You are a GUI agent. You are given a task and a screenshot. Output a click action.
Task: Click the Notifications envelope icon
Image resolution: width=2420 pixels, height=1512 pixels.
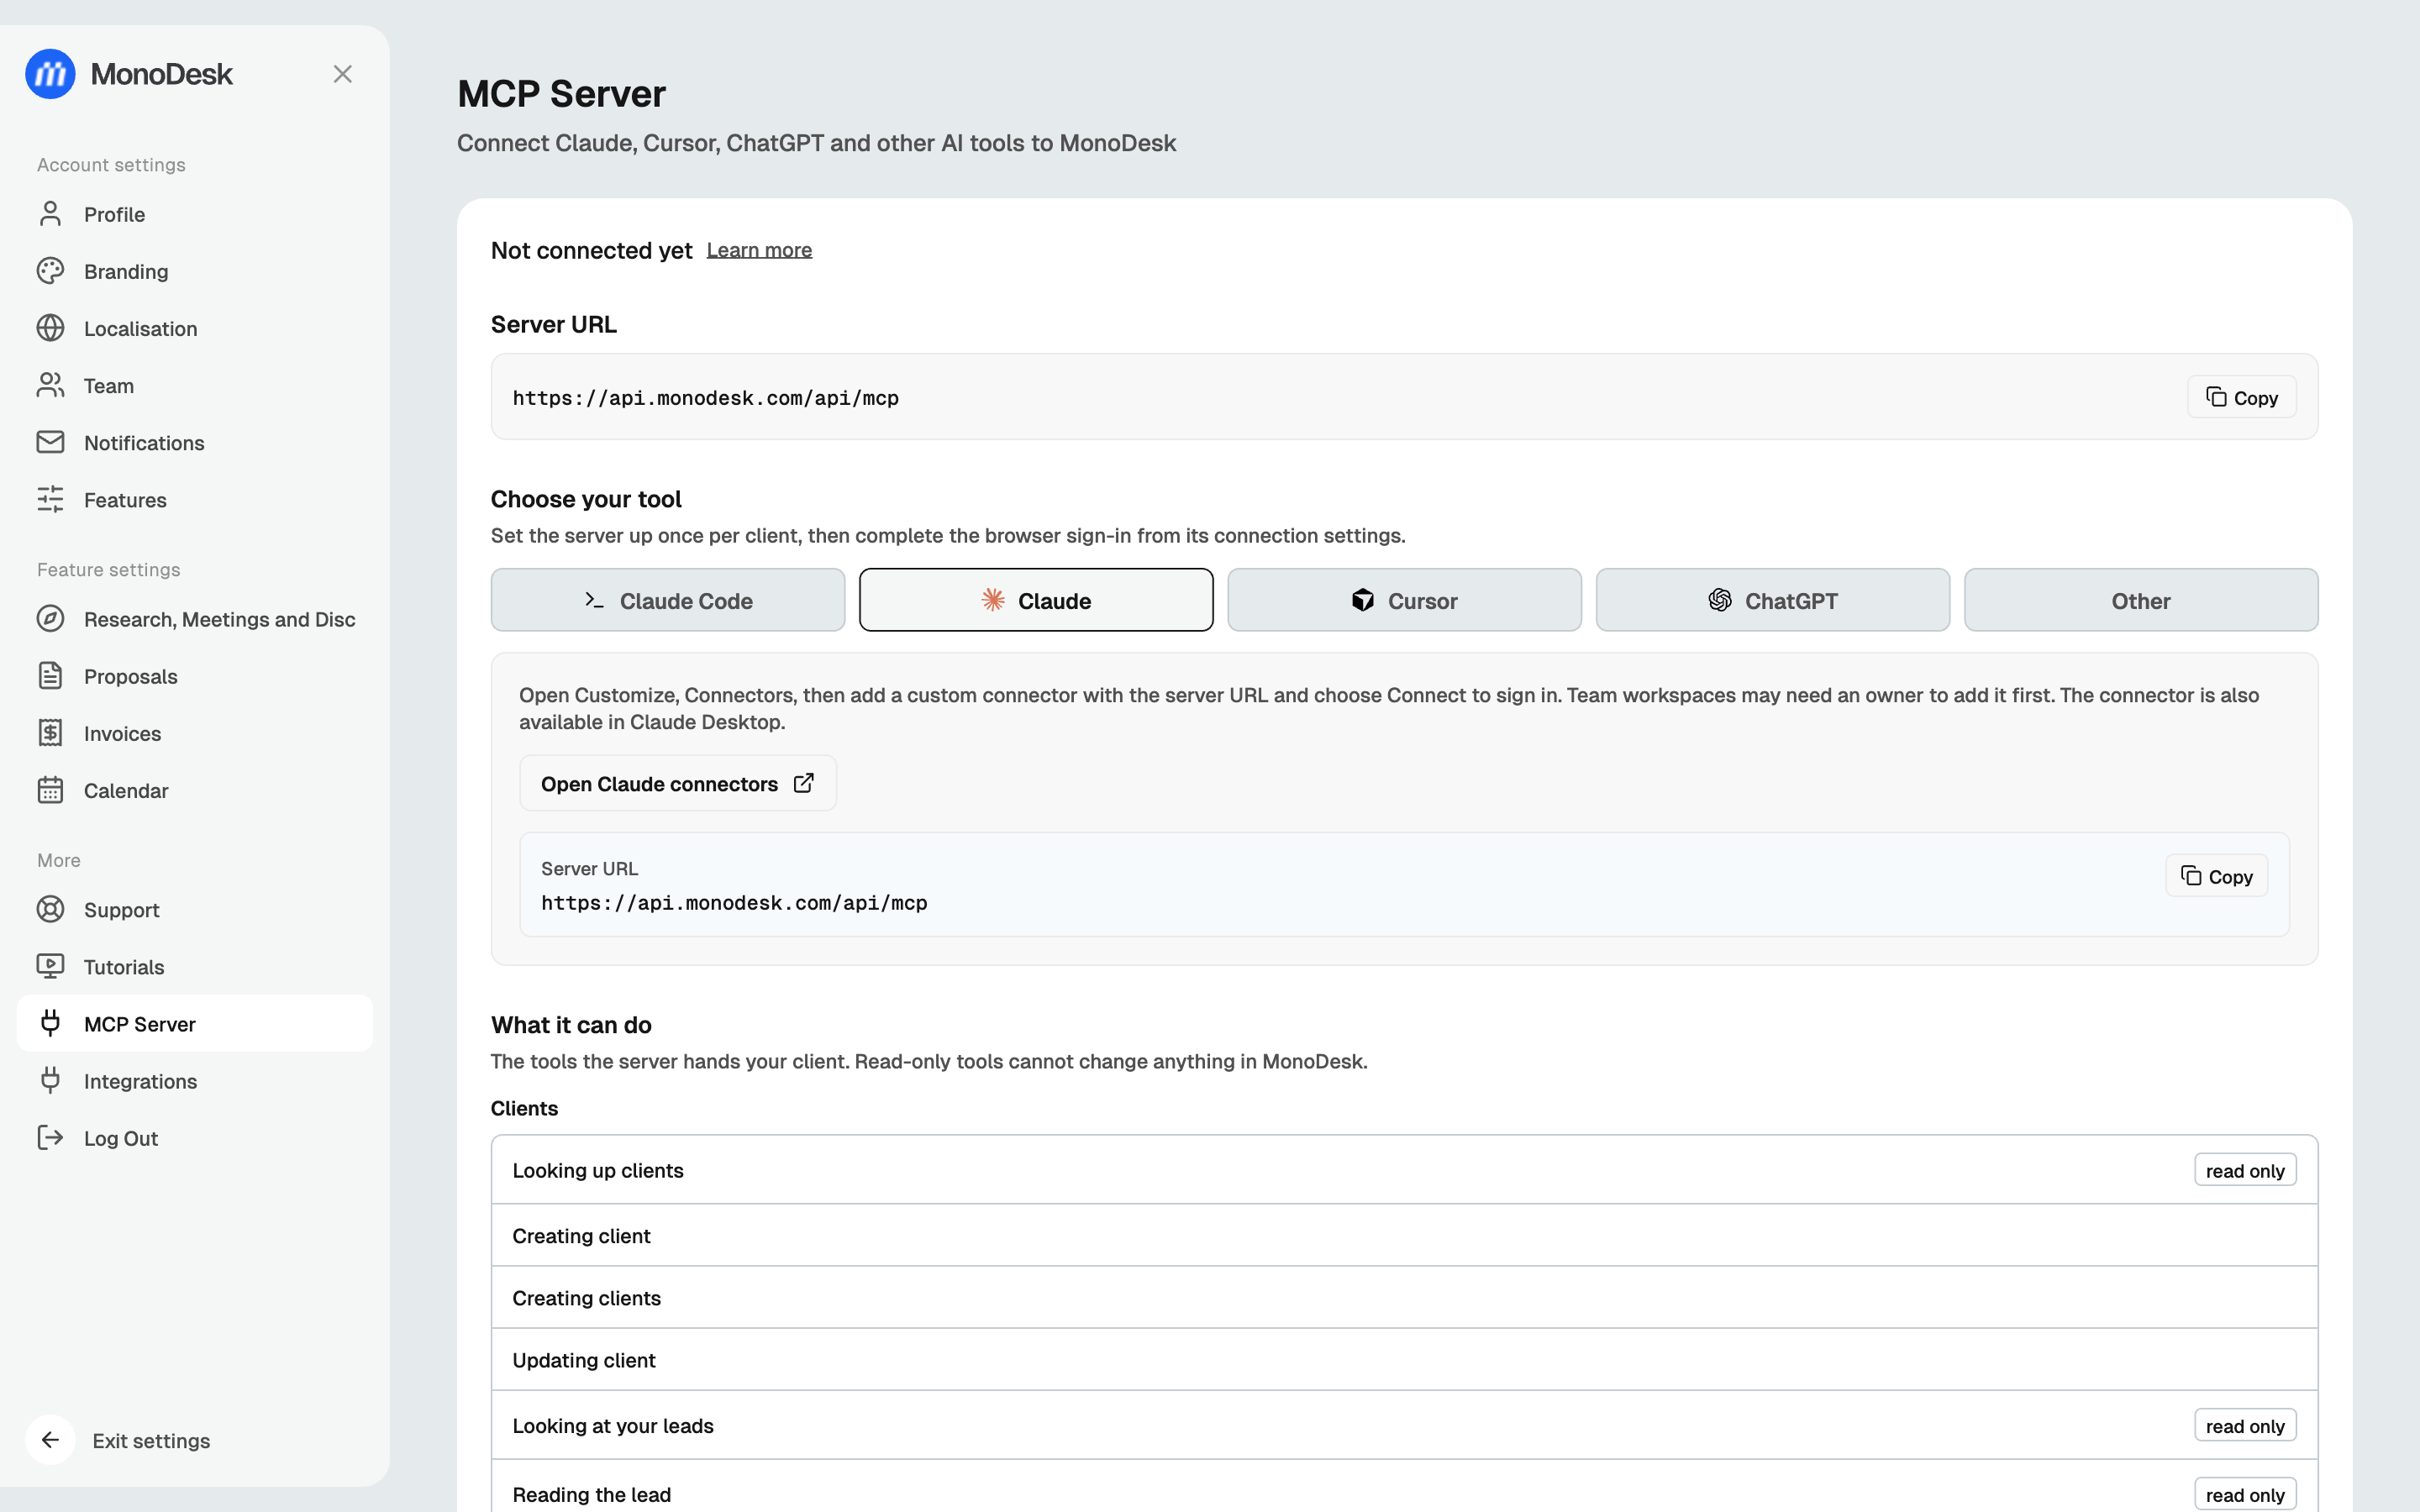tap(50, 442)
